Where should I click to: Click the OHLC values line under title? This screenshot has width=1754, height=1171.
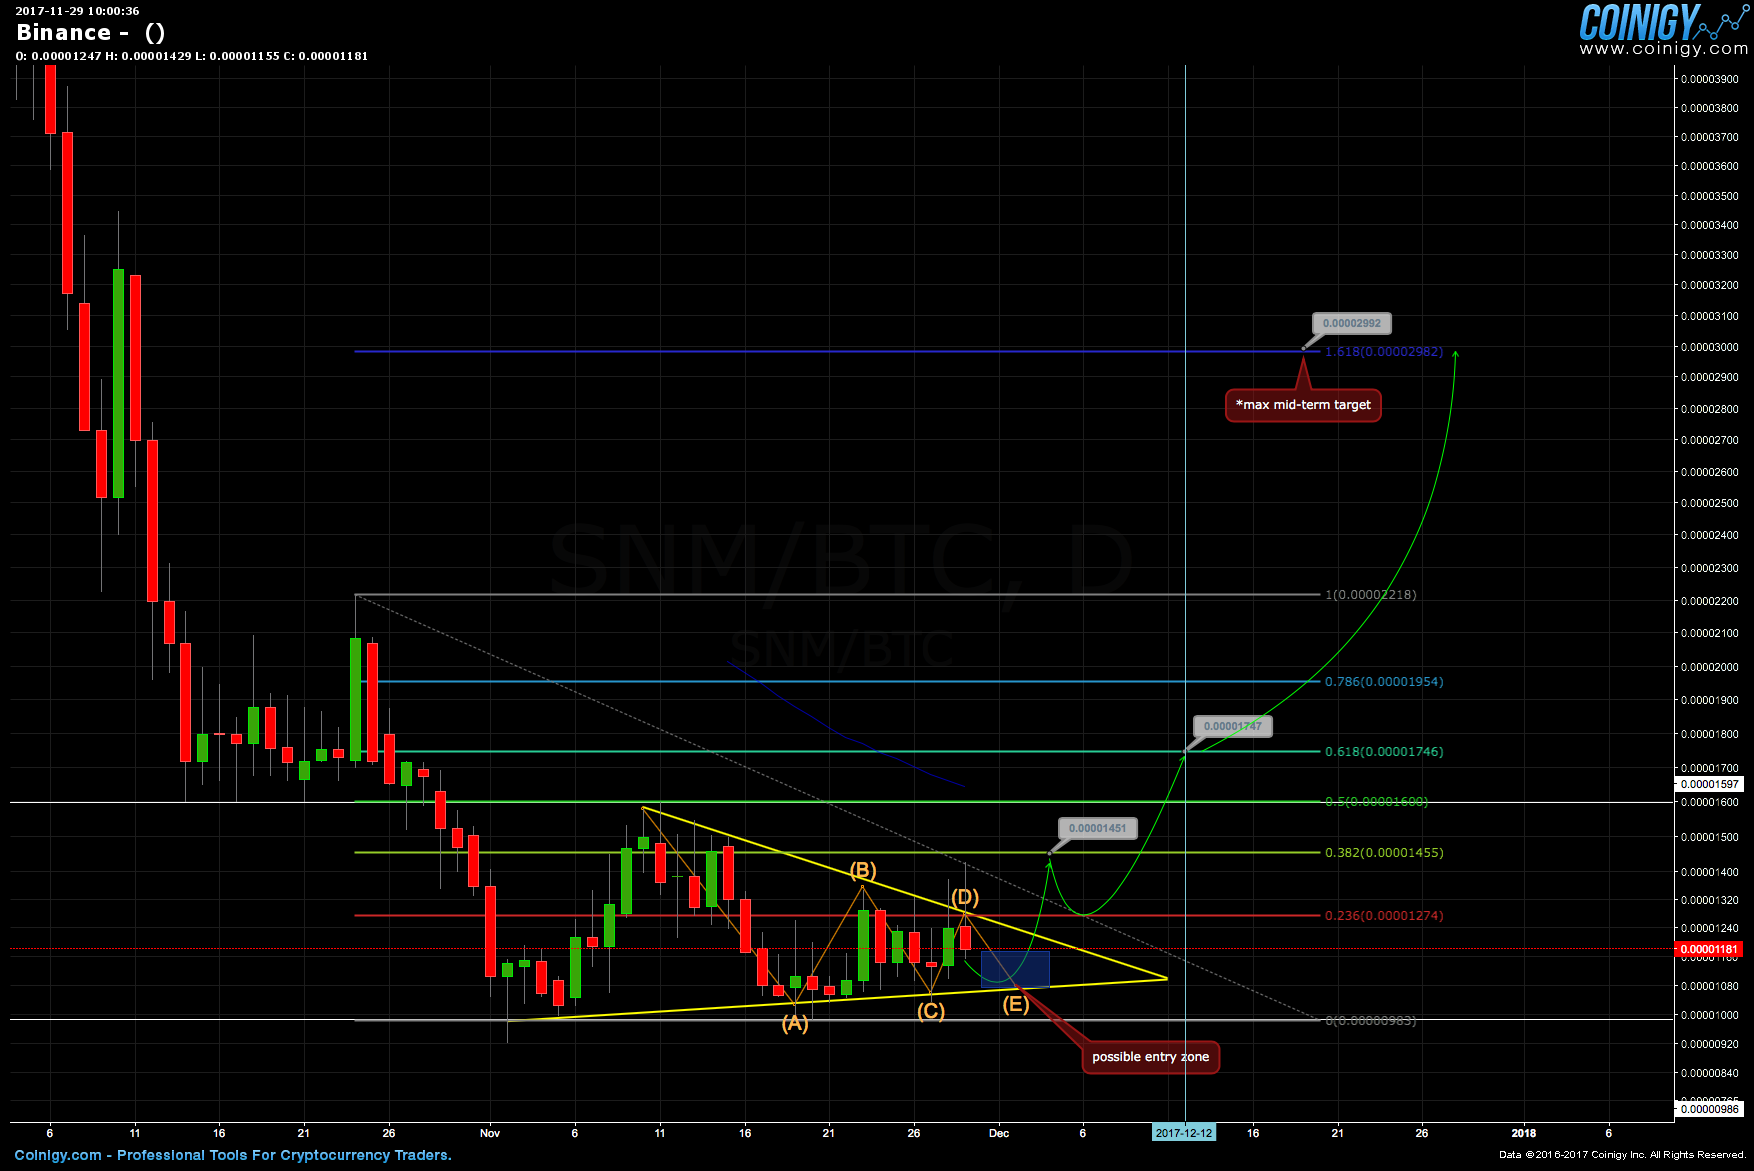point(192,56)
